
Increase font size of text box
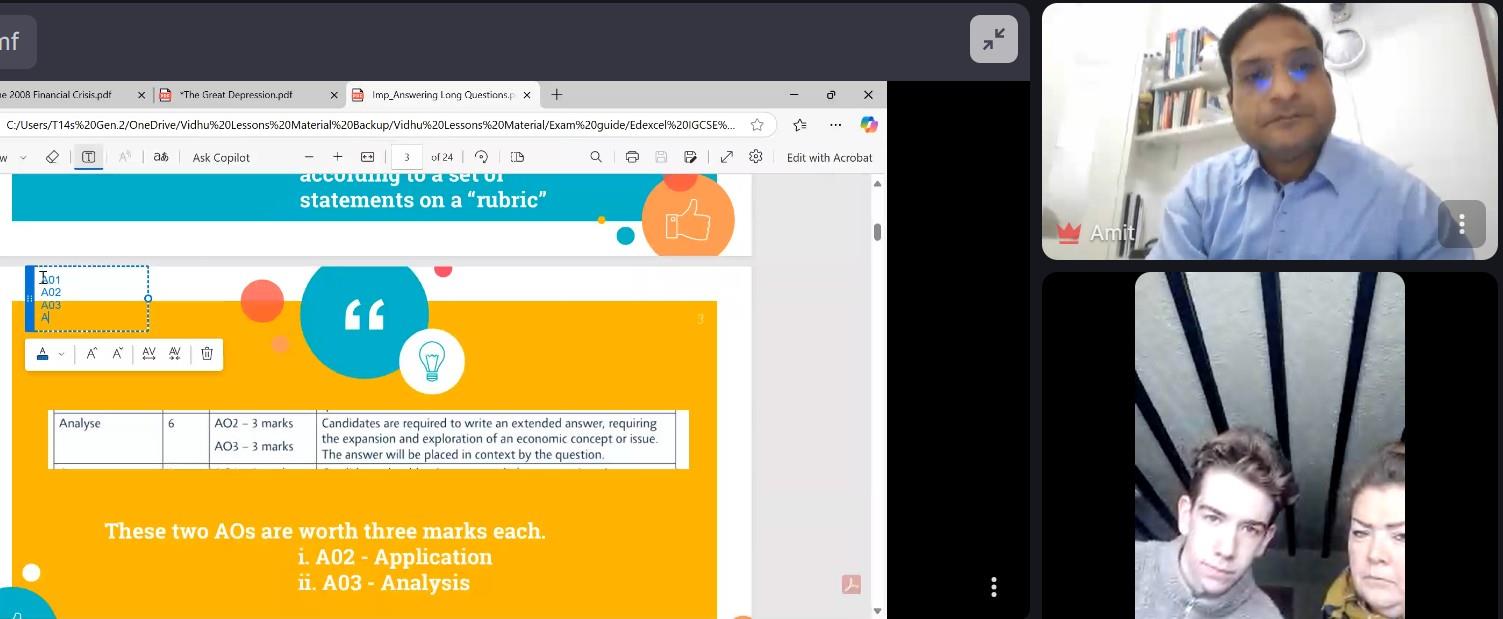pyautogui.click(x=92, y=353)
